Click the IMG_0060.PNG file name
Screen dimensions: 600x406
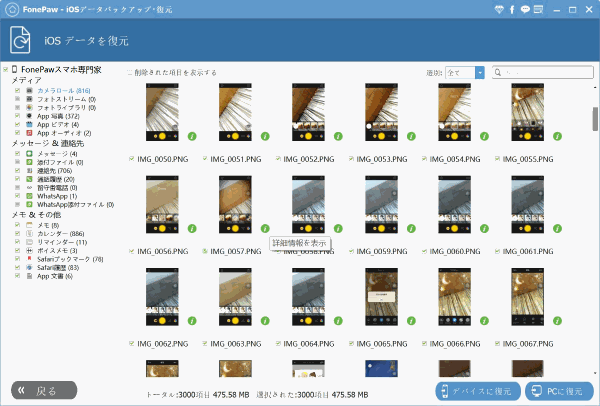coord(455,251)
